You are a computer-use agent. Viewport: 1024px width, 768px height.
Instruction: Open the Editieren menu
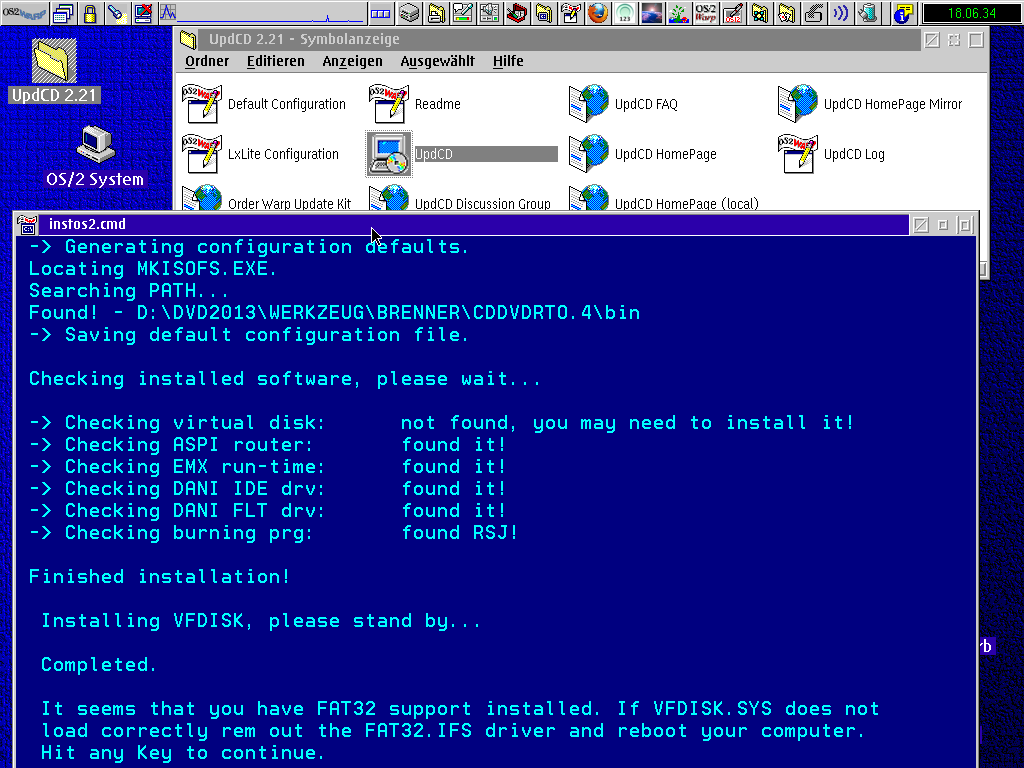click(x=276, y=61)
